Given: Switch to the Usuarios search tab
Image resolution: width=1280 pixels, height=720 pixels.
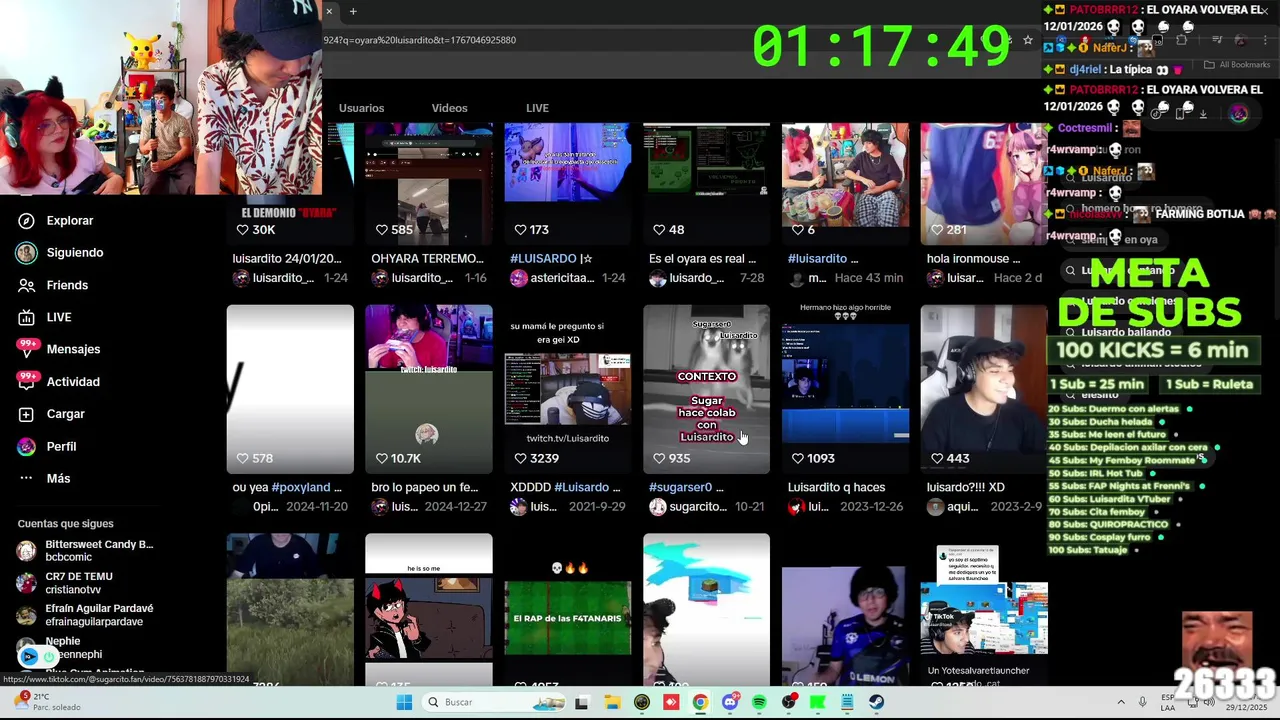Looking at the screenshot, I should [361, 108].
